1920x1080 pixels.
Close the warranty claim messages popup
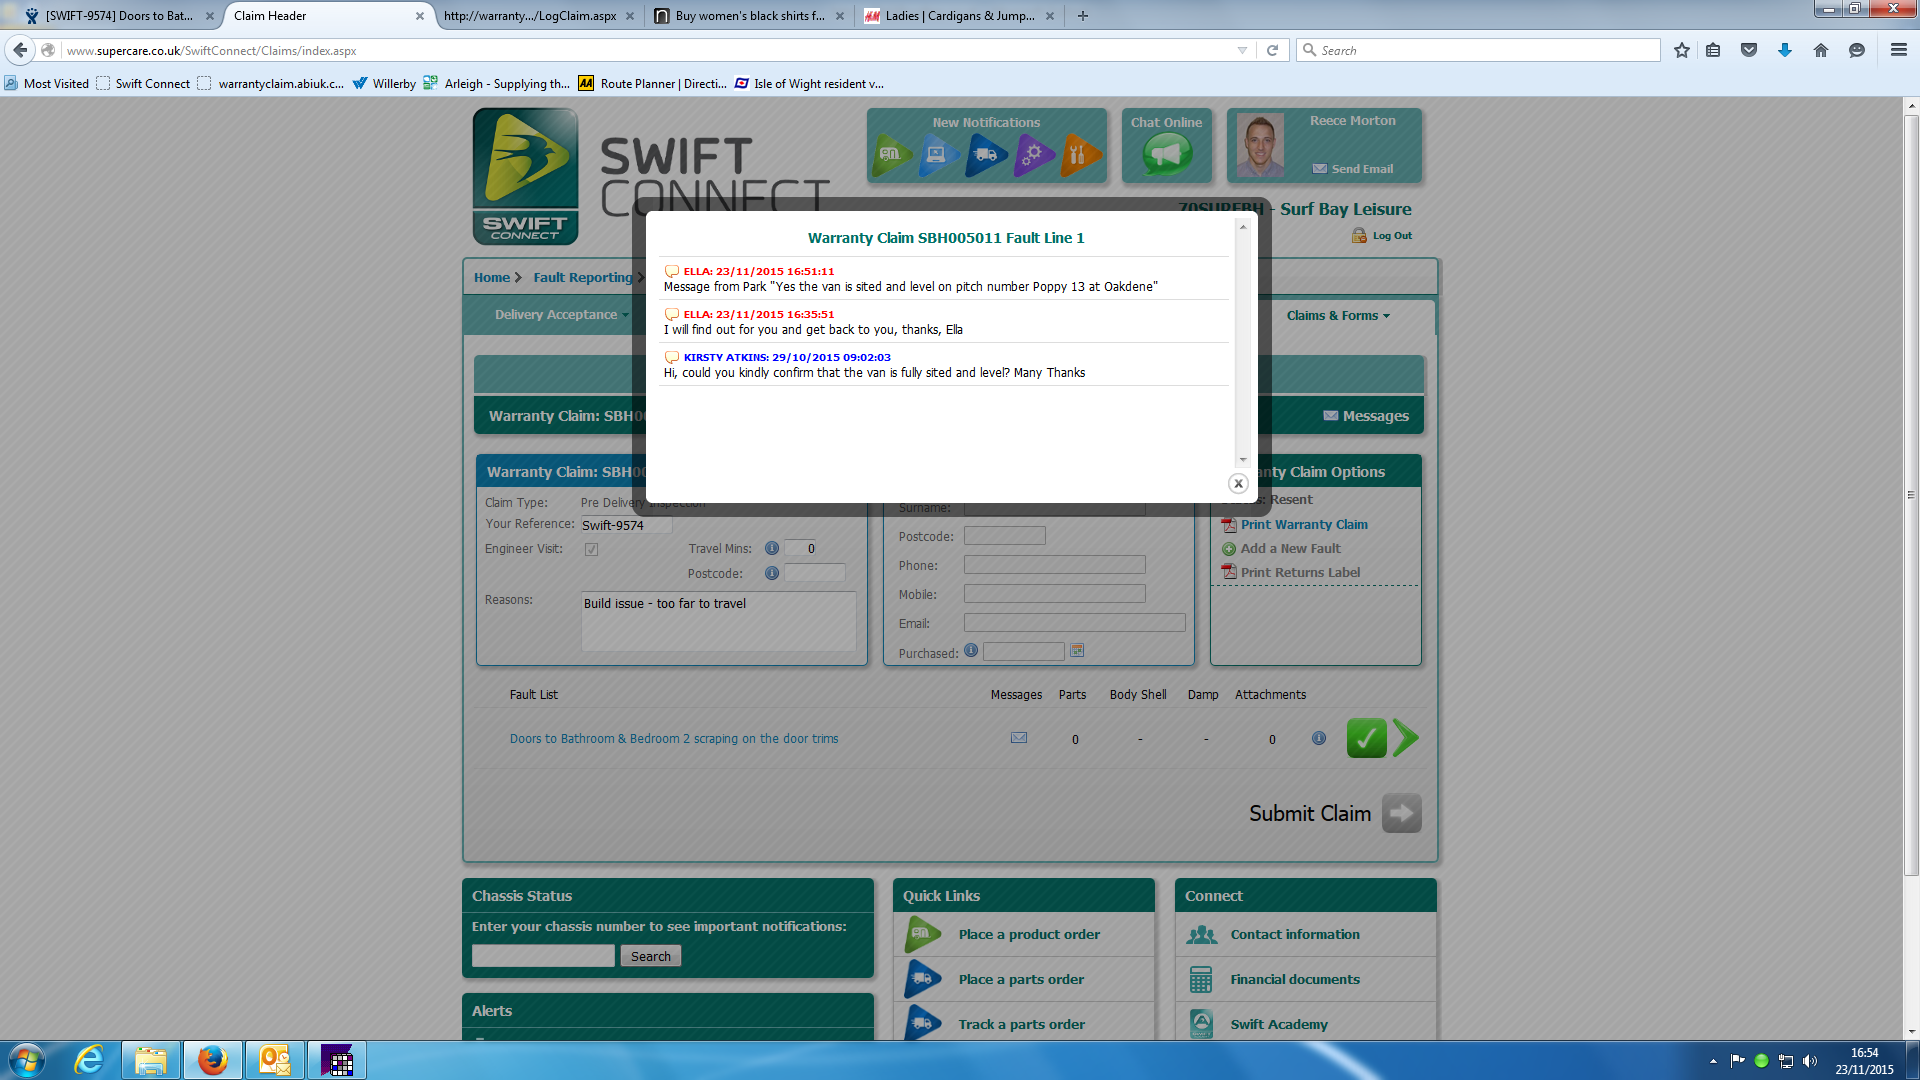[1238, 484]
